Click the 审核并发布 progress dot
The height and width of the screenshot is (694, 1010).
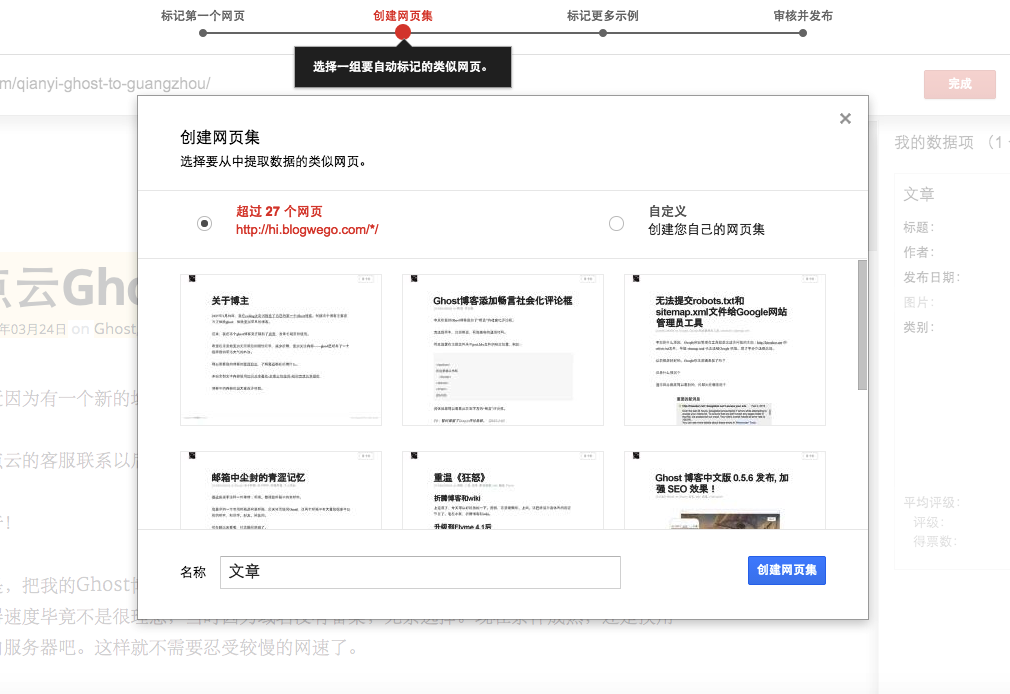[803, 33]
